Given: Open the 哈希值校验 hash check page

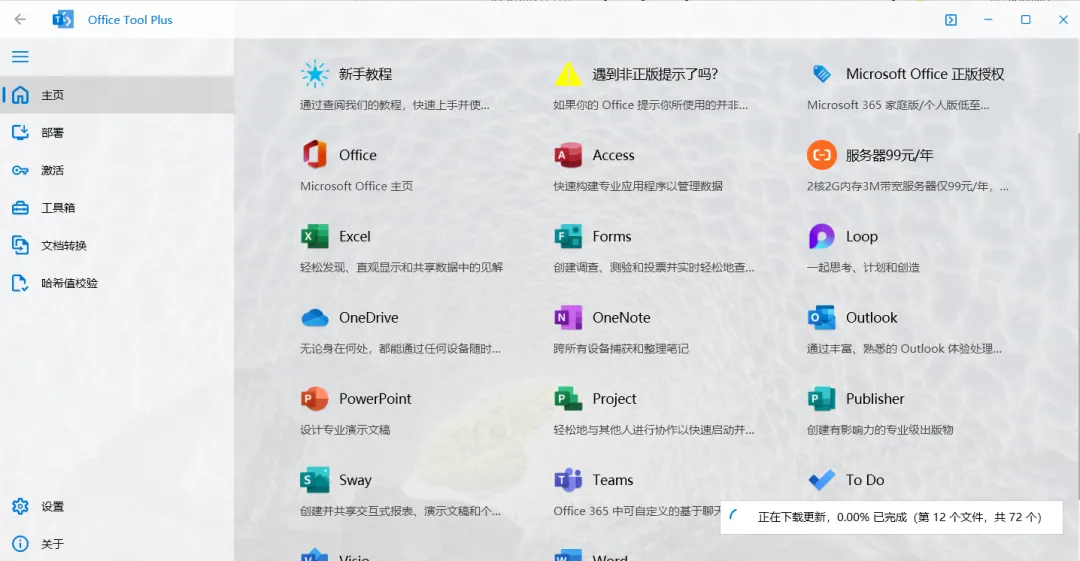Looking at the screenshot, I should point(117,283).
